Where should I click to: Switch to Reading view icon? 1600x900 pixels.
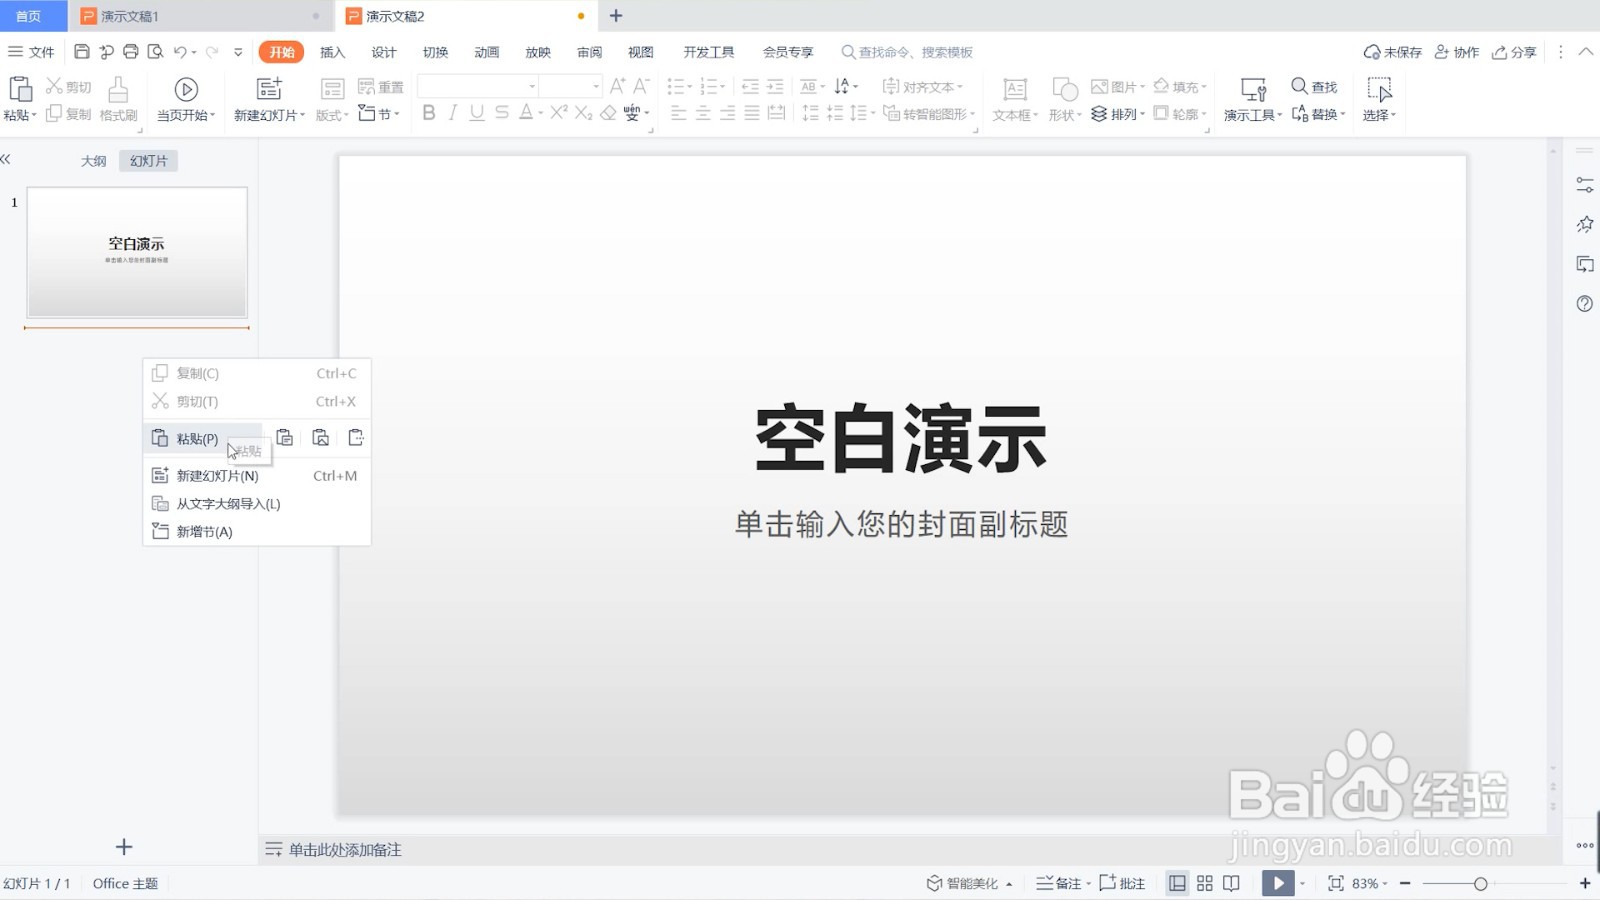click(1232, 883)
